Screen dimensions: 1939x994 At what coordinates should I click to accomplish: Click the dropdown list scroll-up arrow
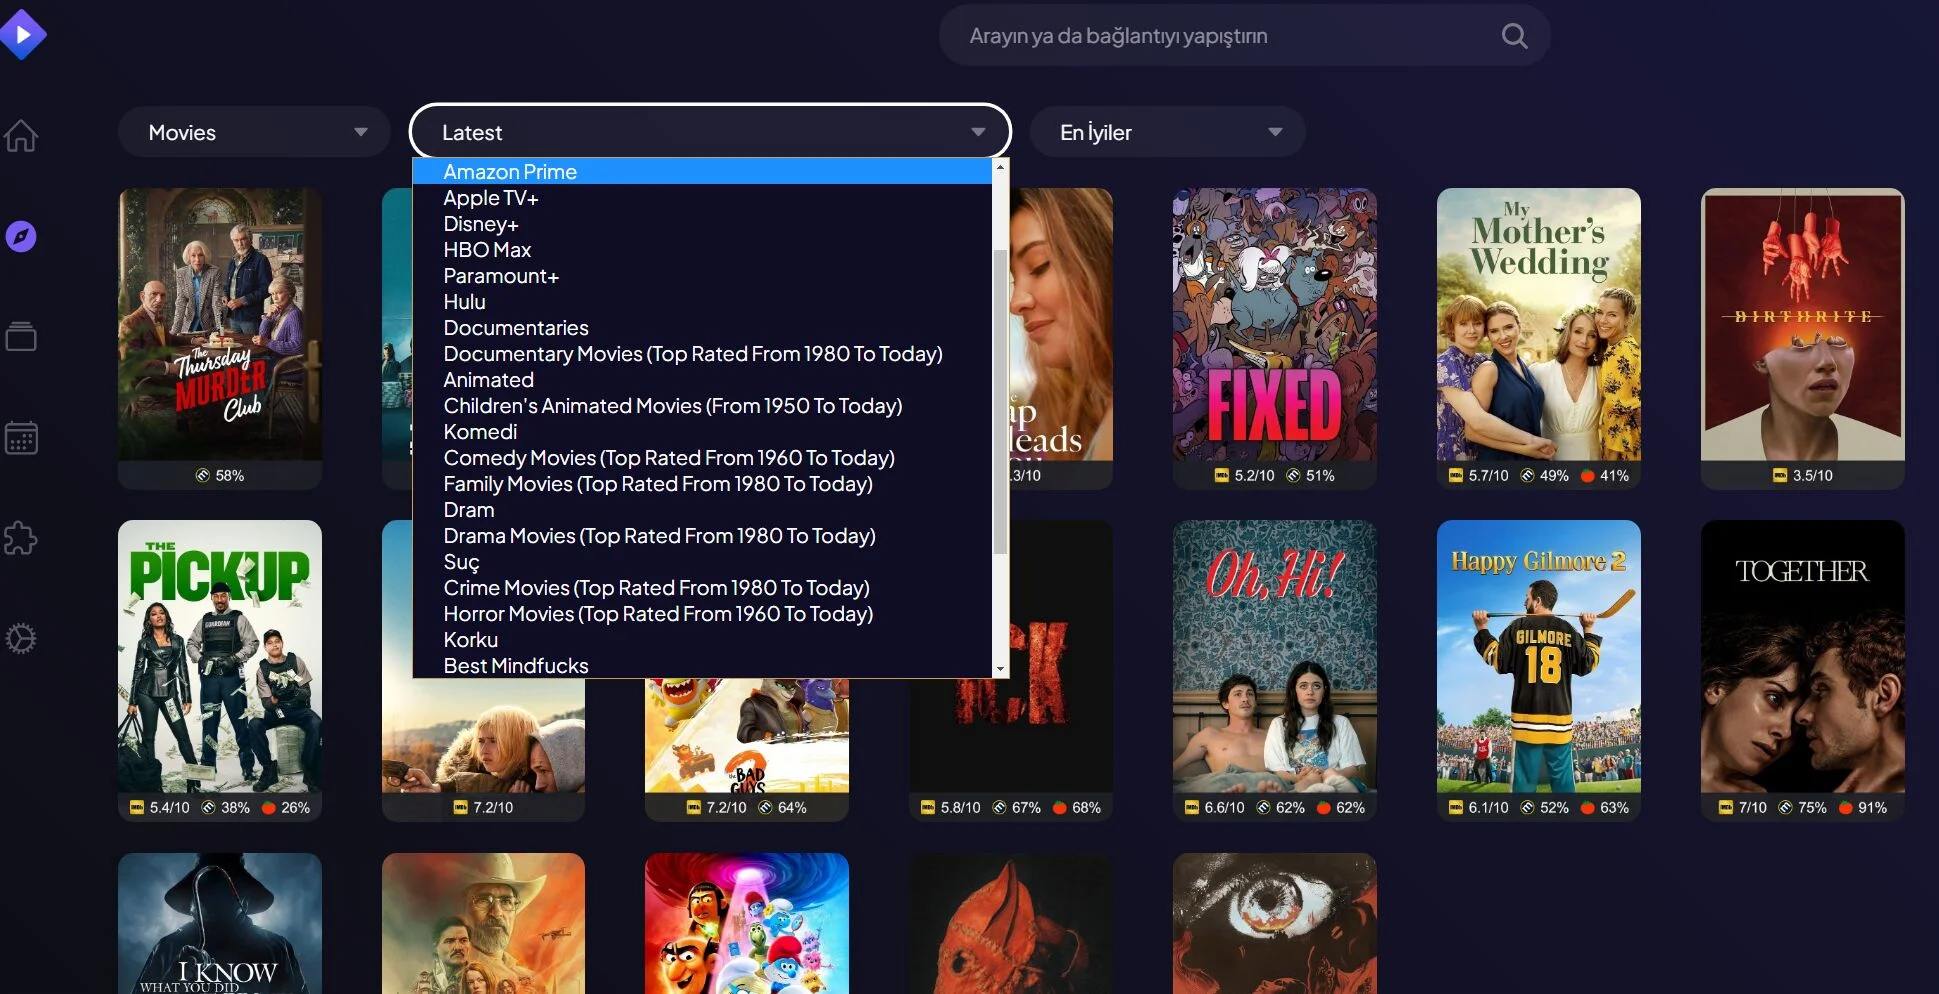pos(1000,167)
